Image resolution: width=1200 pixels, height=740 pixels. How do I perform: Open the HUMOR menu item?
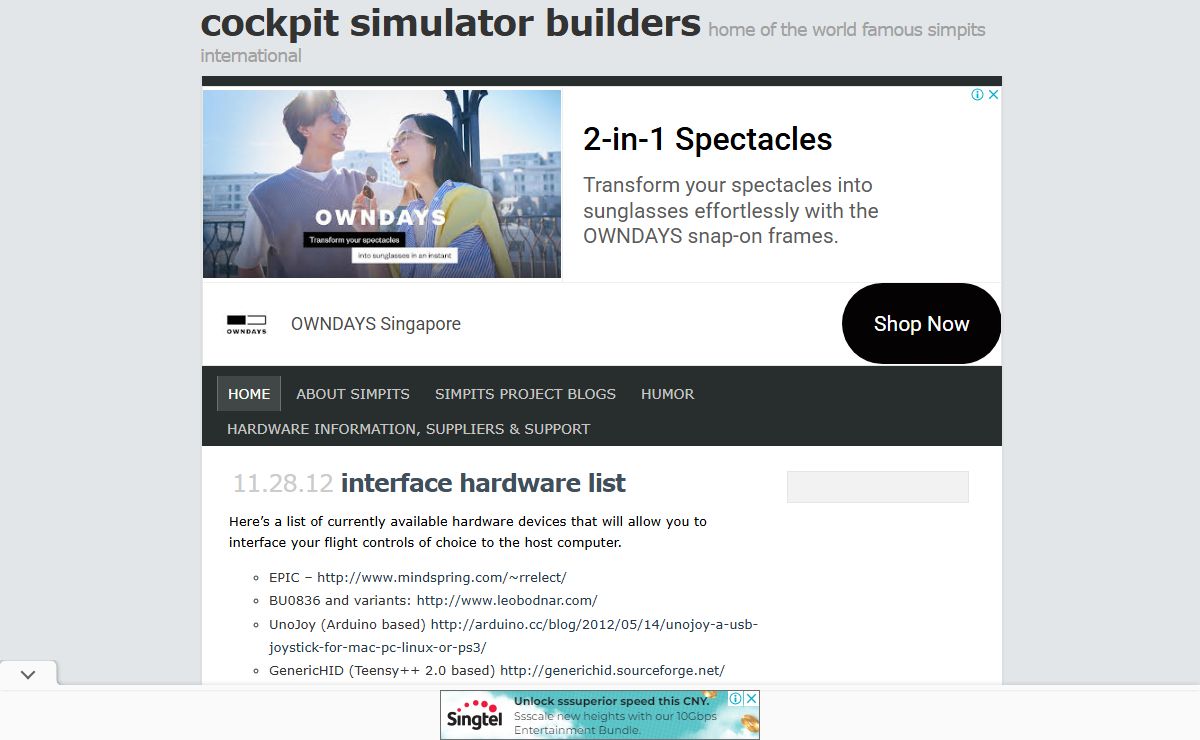(667, 394)
